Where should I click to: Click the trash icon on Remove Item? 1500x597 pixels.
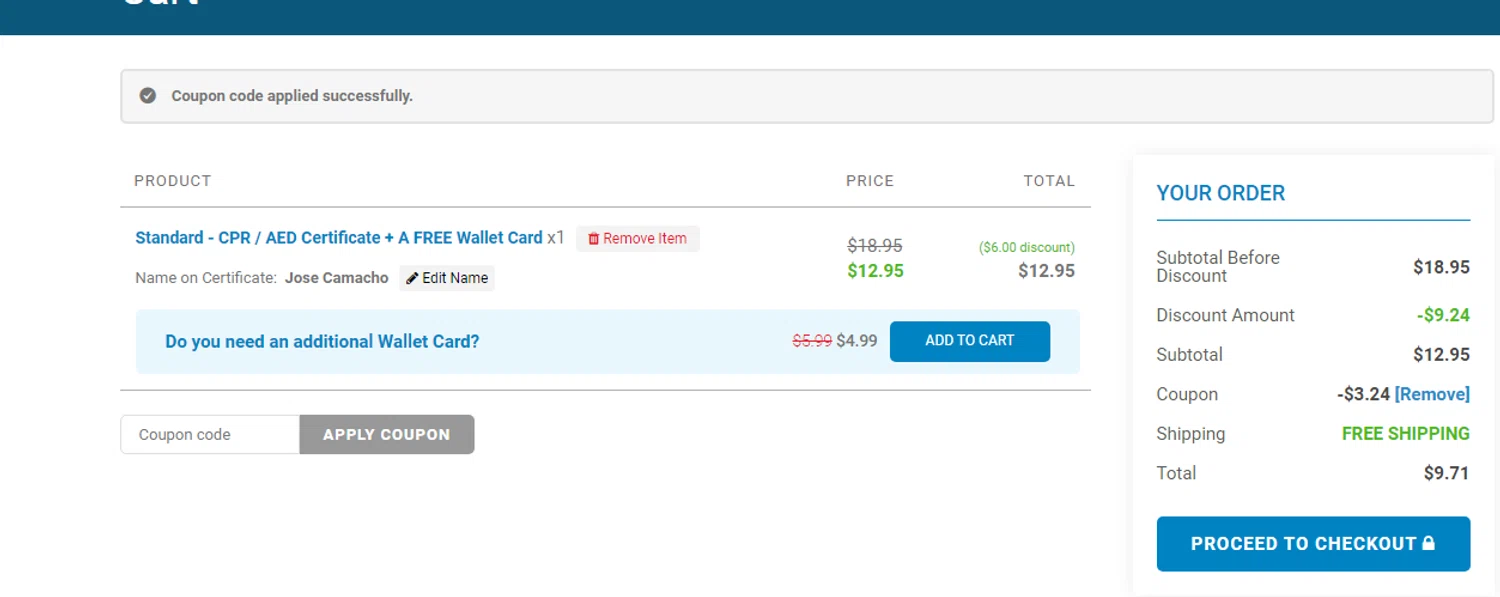click(593, 239)
